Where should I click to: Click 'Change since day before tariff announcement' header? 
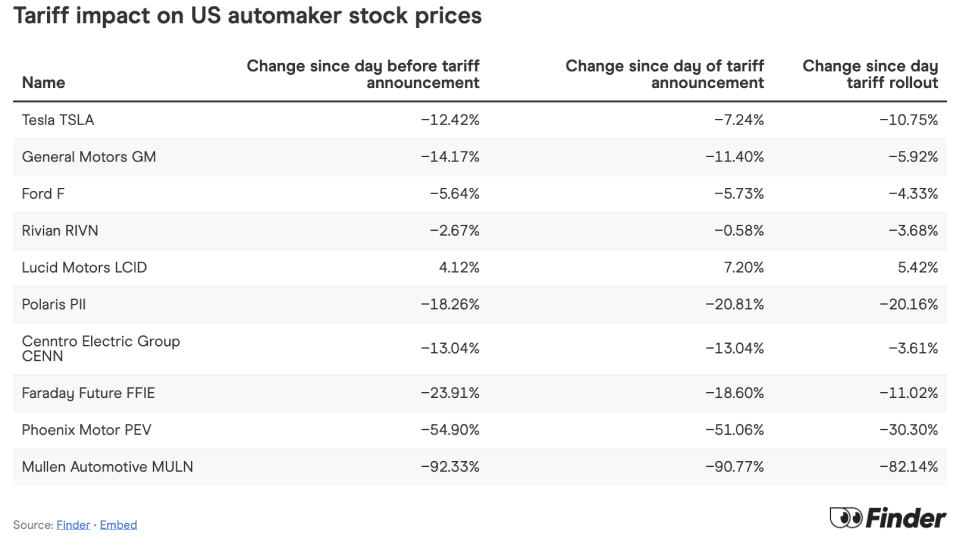click(363, 74)
